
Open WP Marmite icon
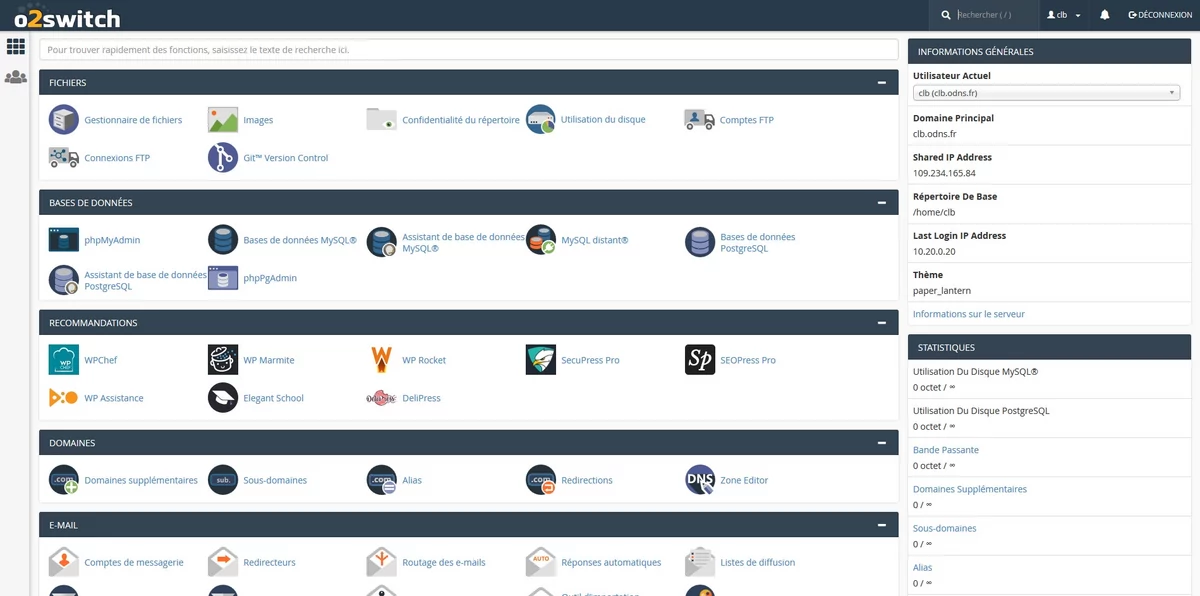pyautogui.click(x=223, y=360)
